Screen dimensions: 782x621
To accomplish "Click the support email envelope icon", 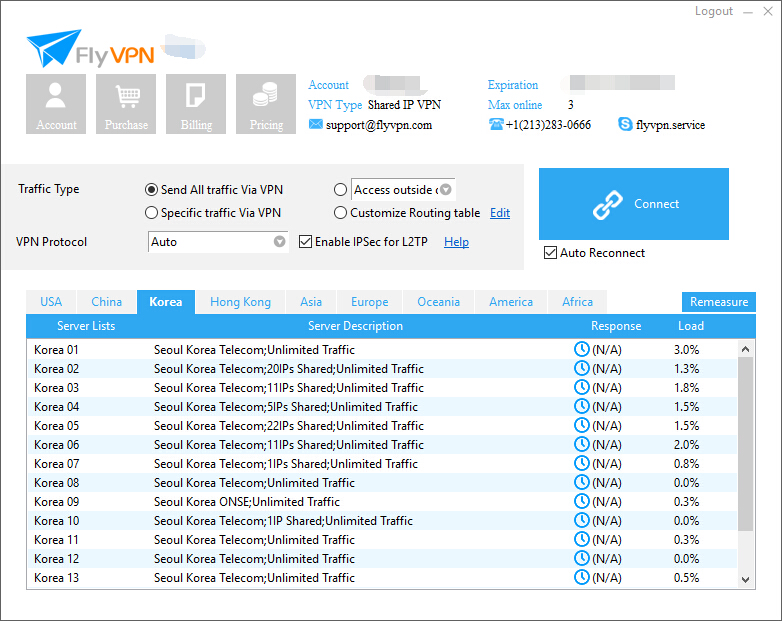I will coord(315,124).
